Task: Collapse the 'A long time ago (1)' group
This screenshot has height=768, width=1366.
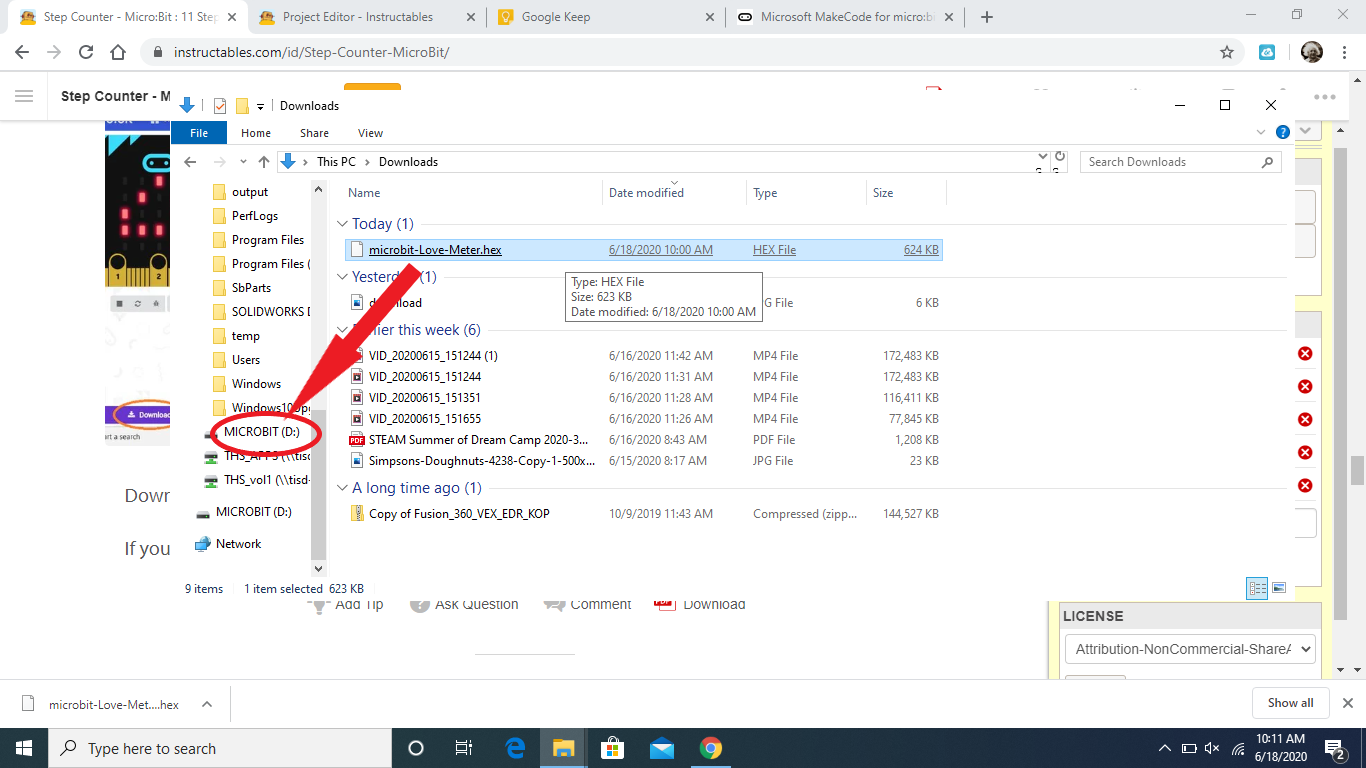Action: (x=343, y=488)
